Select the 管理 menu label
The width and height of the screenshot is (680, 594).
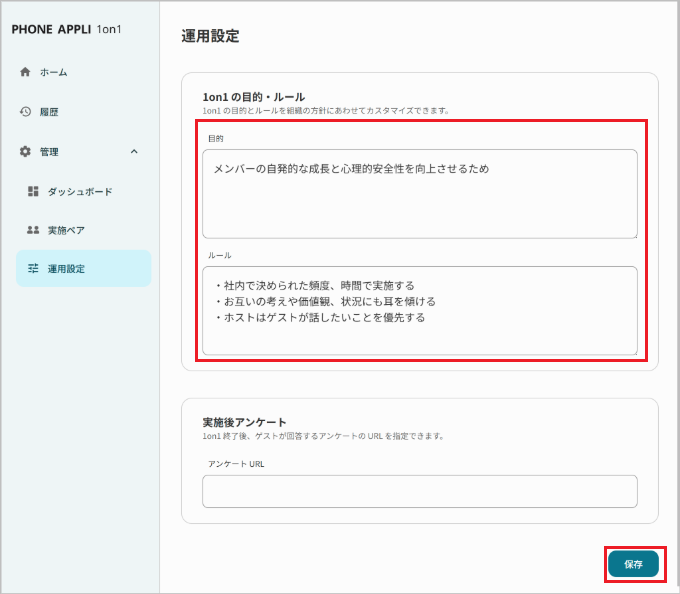click(49, 152)
